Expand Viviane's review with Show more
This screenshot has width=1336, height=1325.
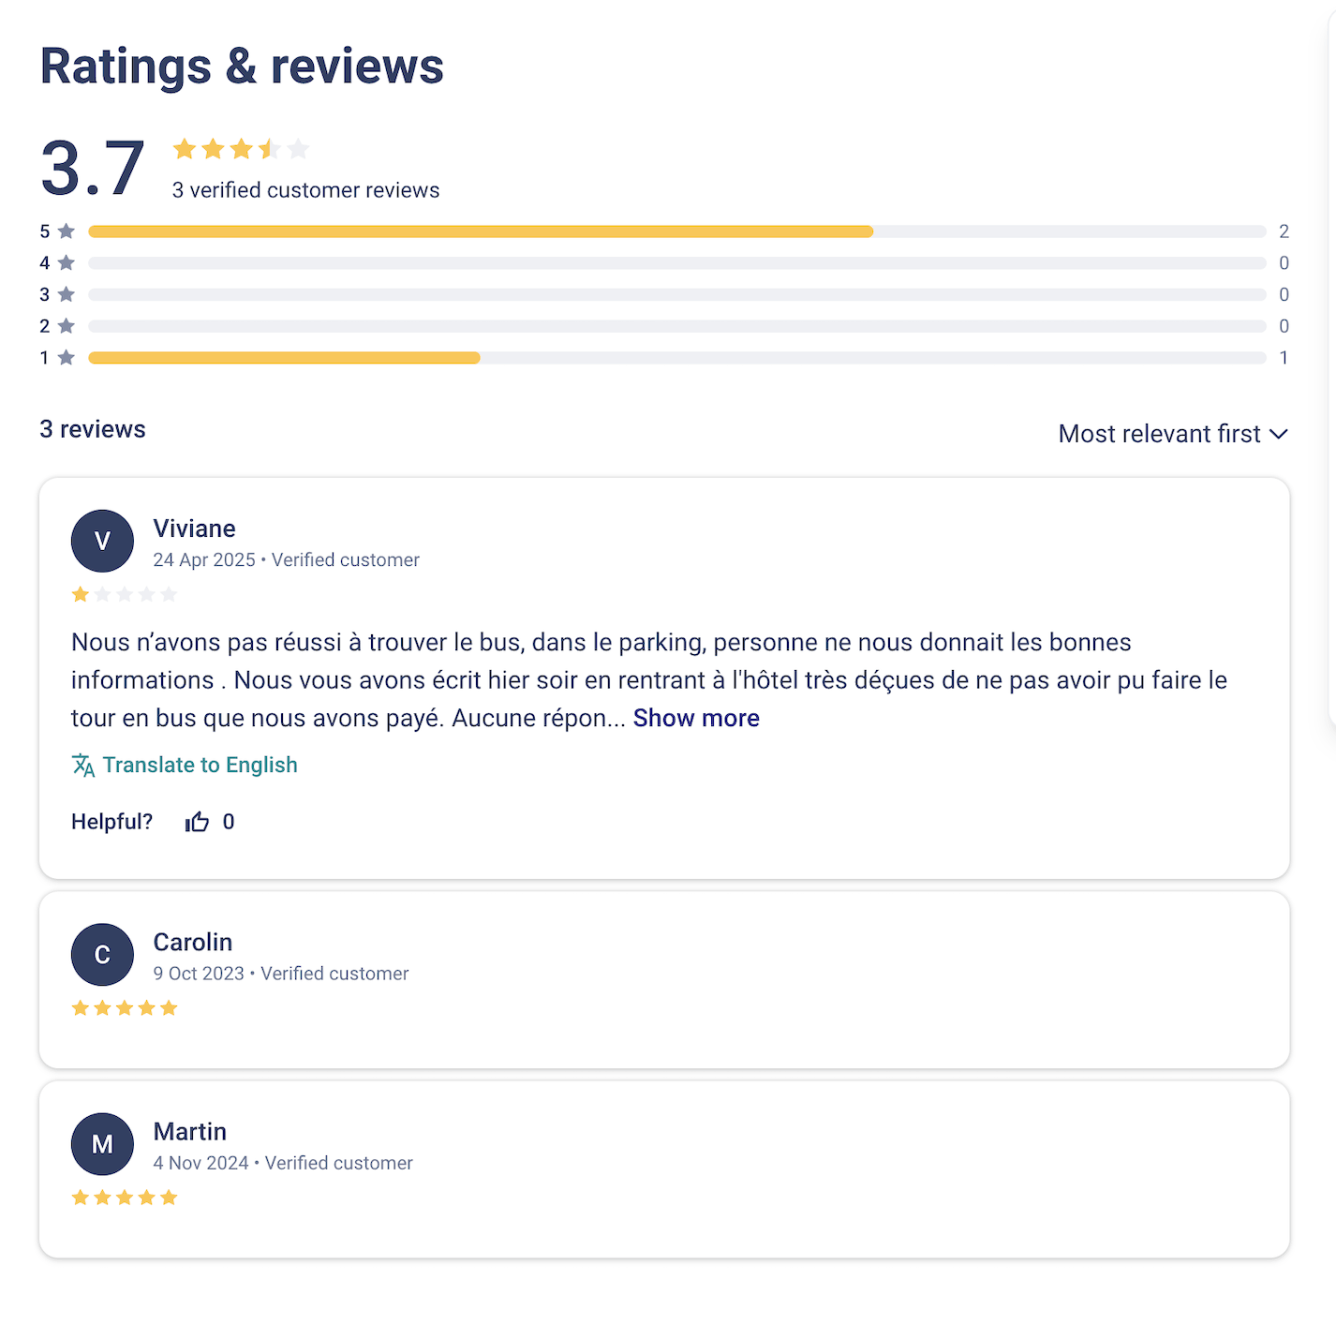click(696, 718)
